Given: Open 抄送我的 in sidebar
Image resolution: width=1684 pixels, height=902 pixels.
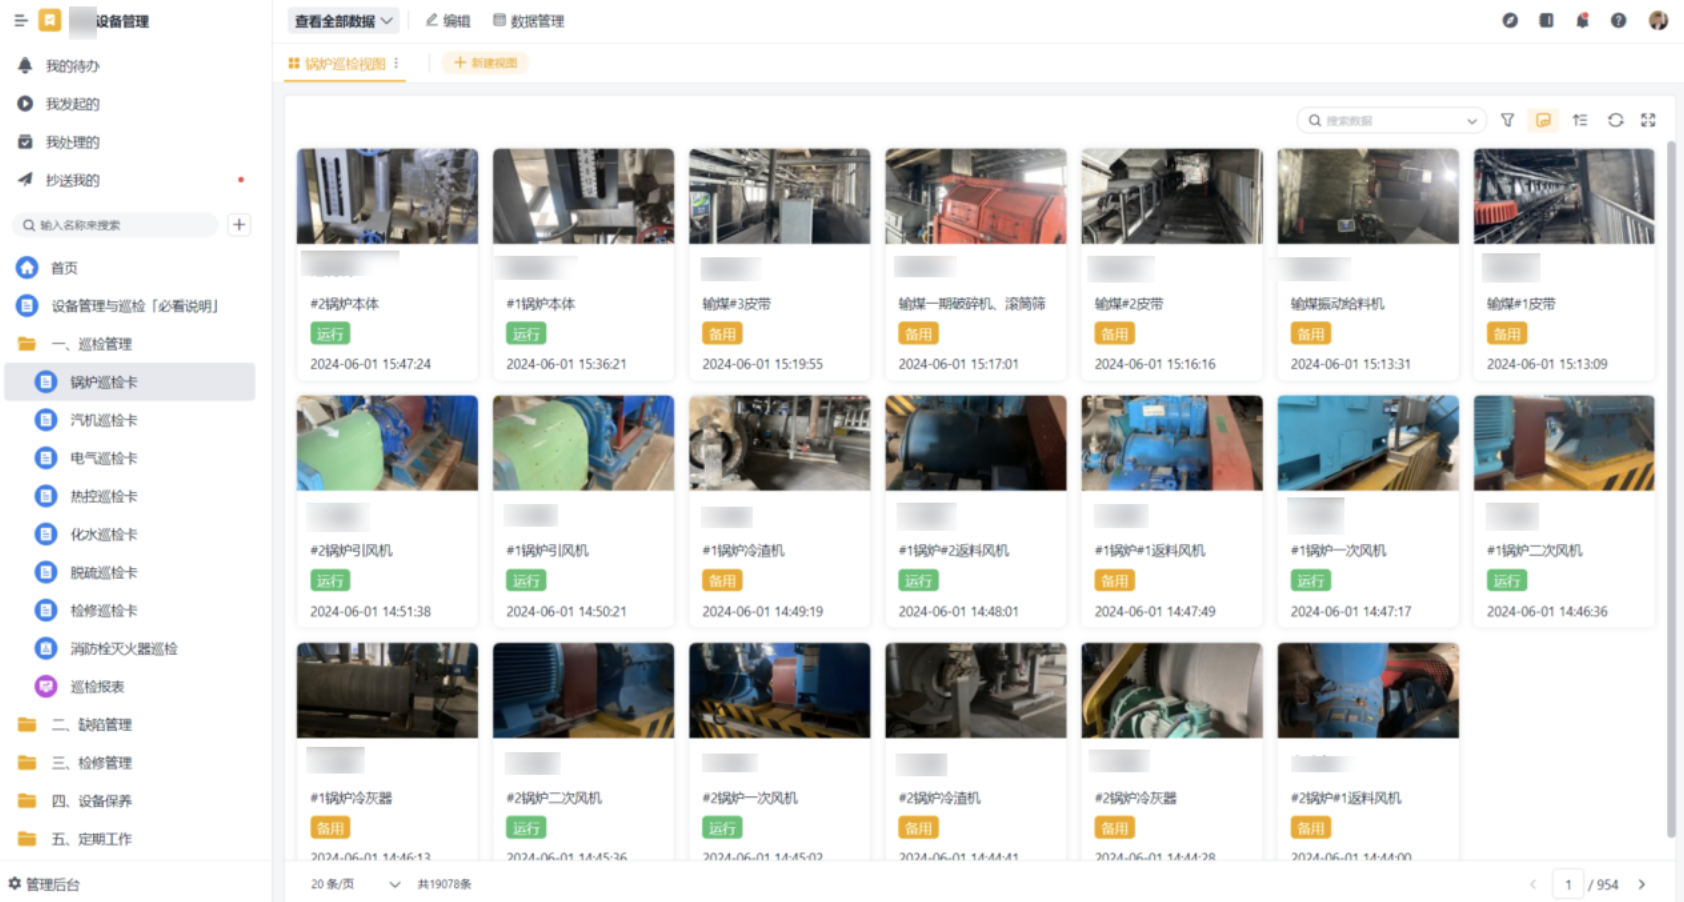Looking at the screenshot, I should [72, 180].
